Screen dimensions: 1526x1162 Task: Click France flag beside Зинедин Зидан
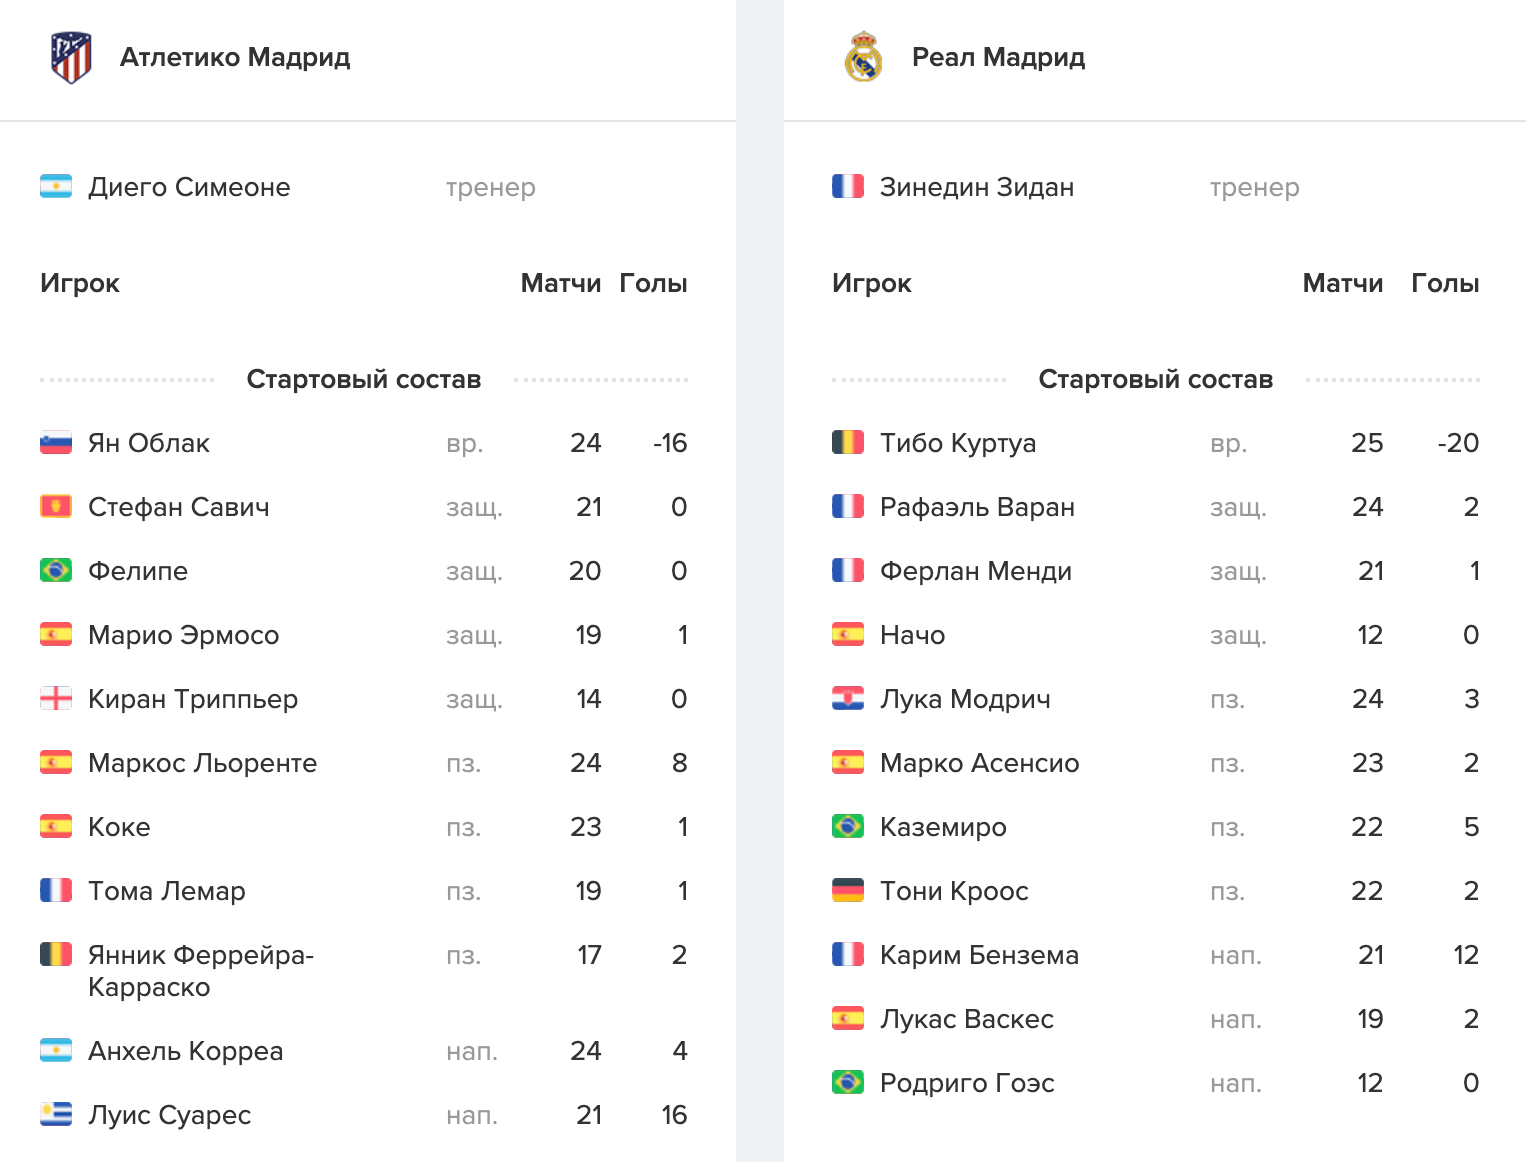pyautogui.click(x=848, y=187)
